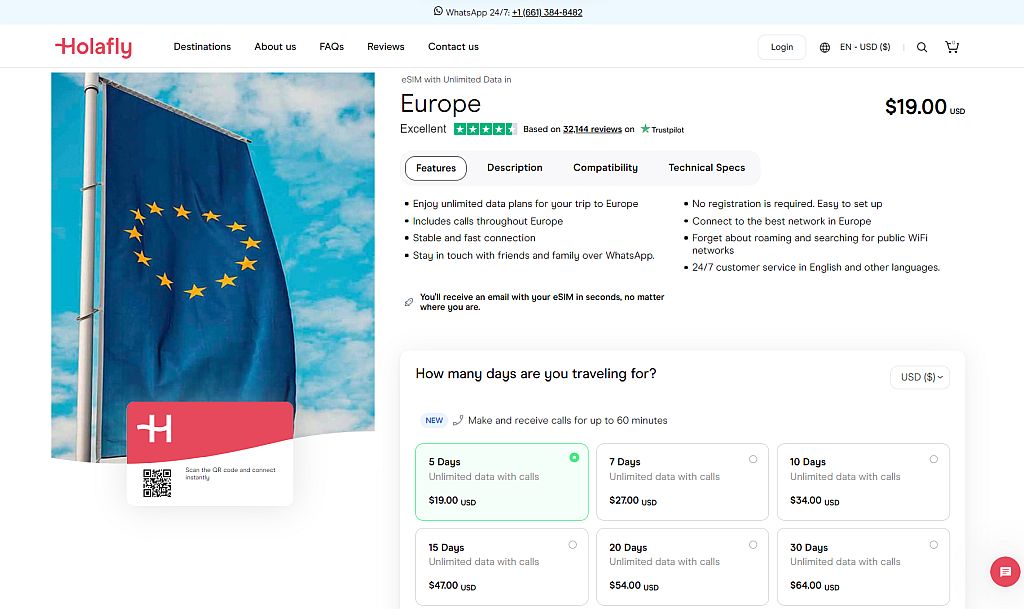Click the Holafly logo
Image resolution: width=1024 pixels, height=609 pixels.
pyautogui.click(x=93, y=46)
